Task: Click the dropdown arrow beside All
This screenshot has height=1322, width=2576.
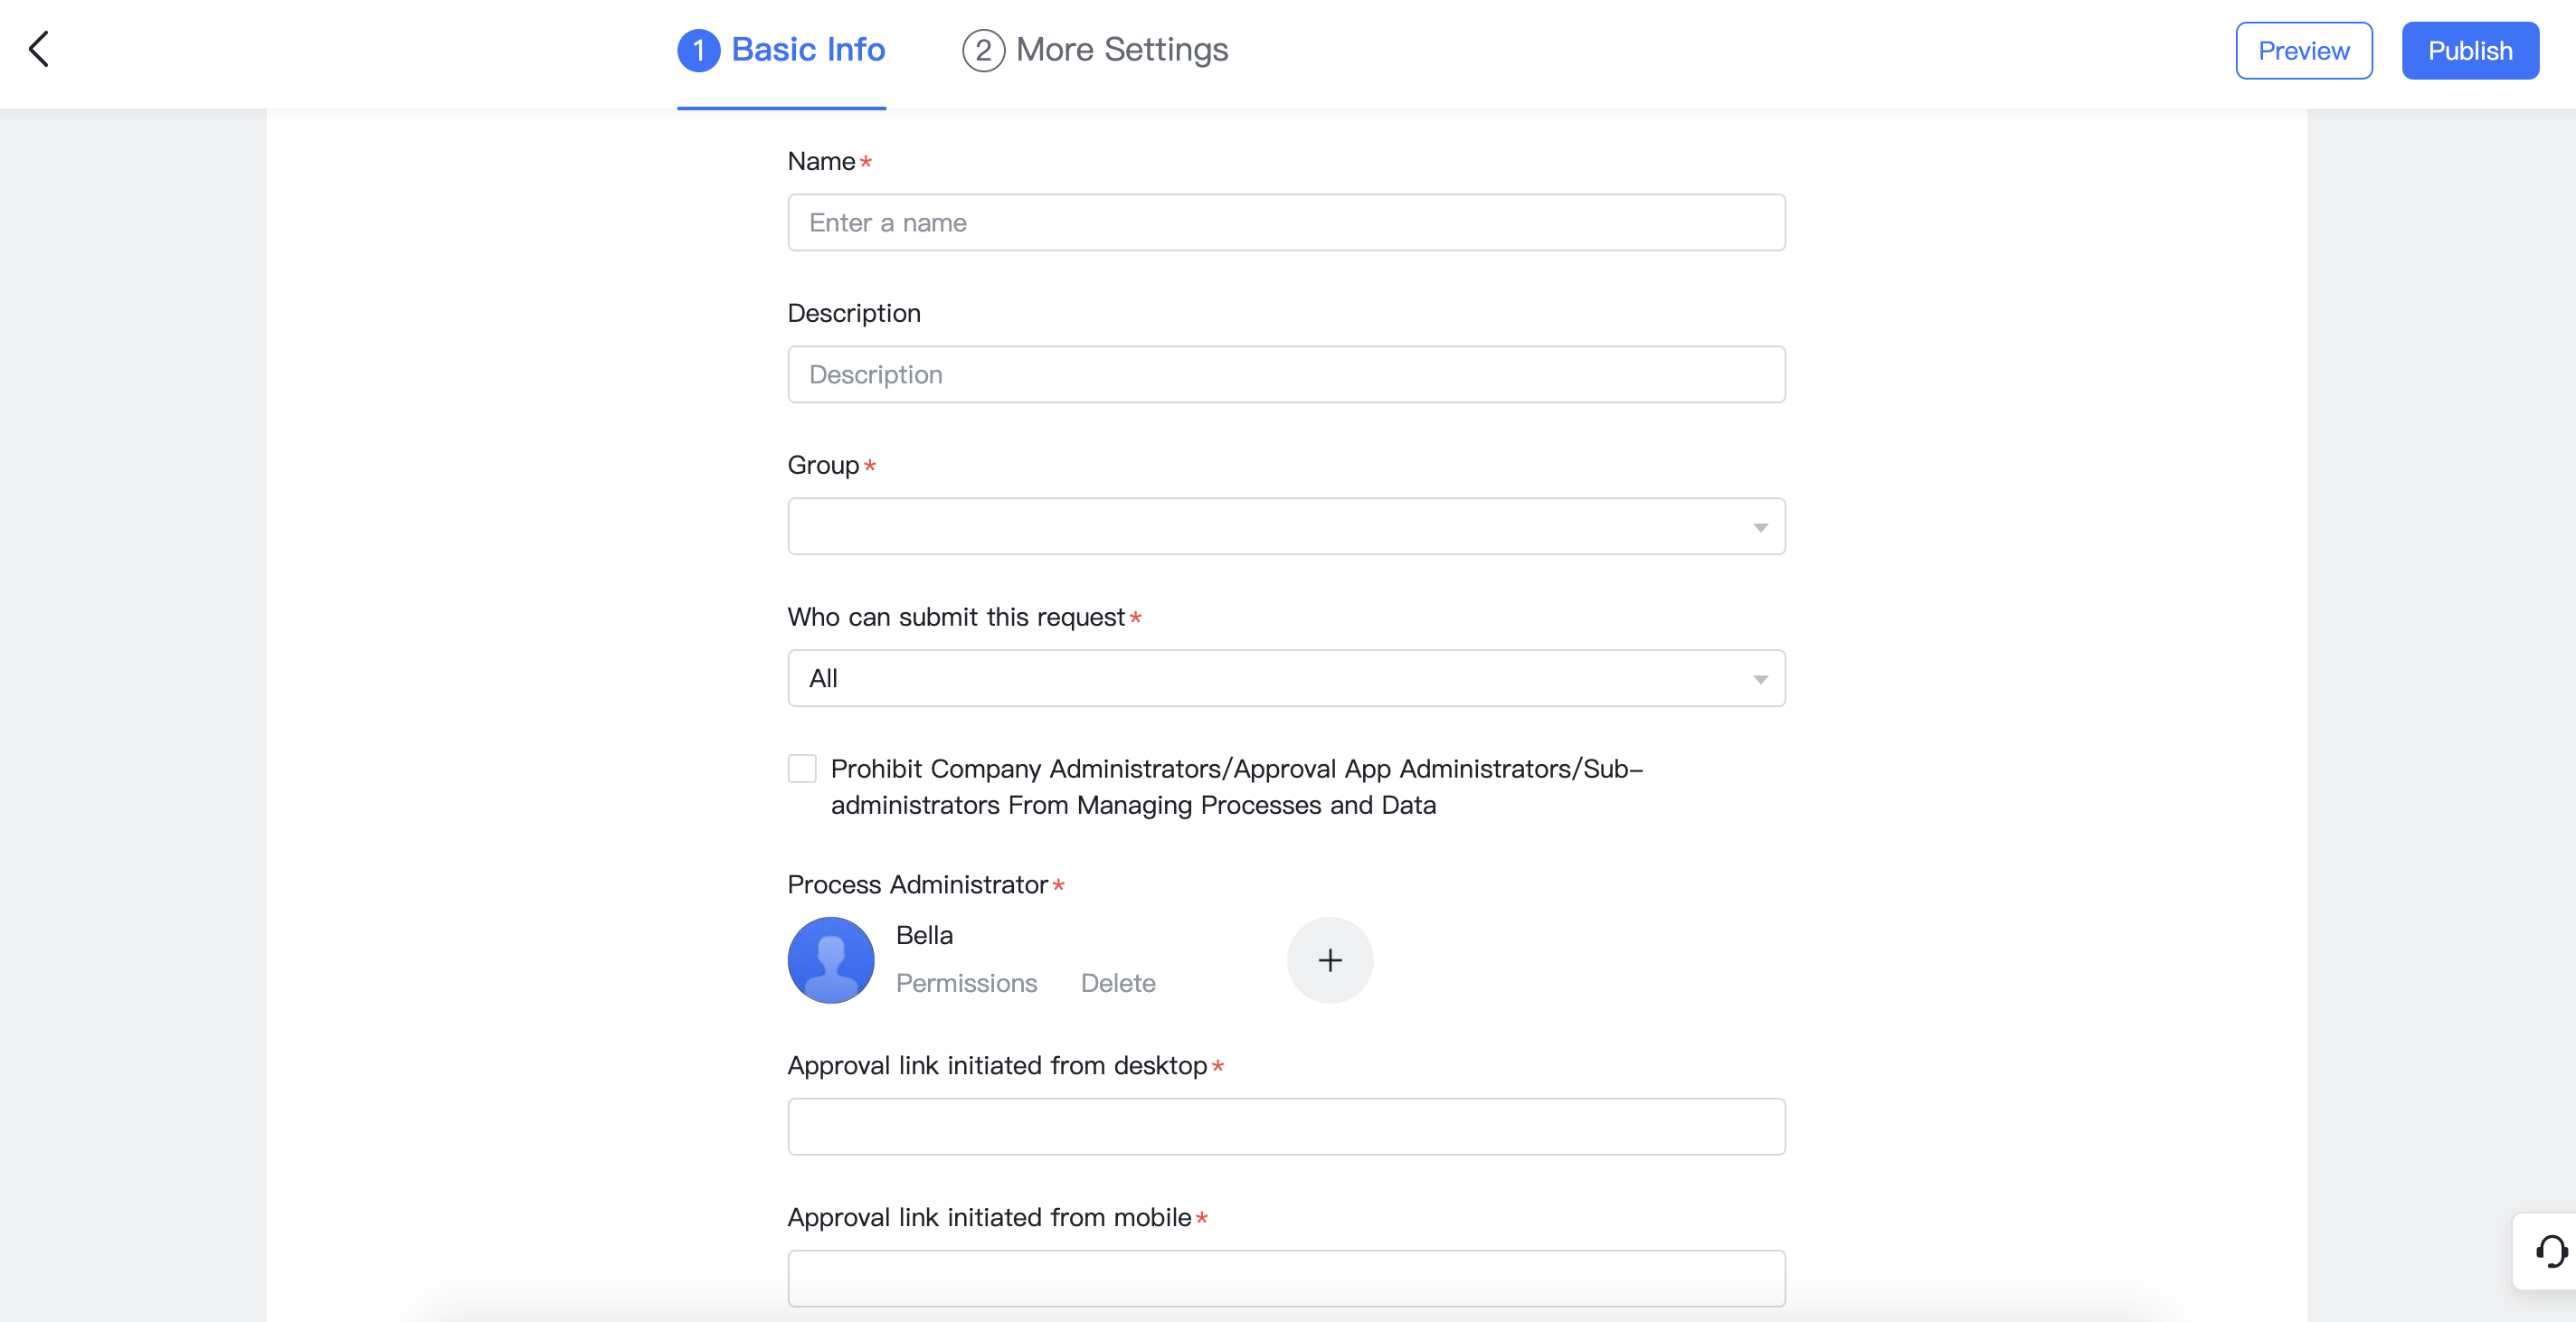Action: pos(1760,678)
